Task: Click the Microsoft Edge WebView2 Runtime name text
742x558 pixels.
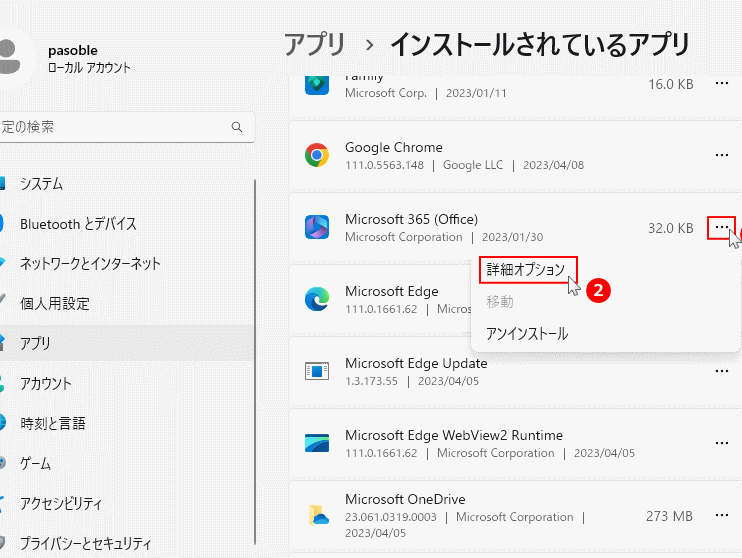Action: (454, 435)
